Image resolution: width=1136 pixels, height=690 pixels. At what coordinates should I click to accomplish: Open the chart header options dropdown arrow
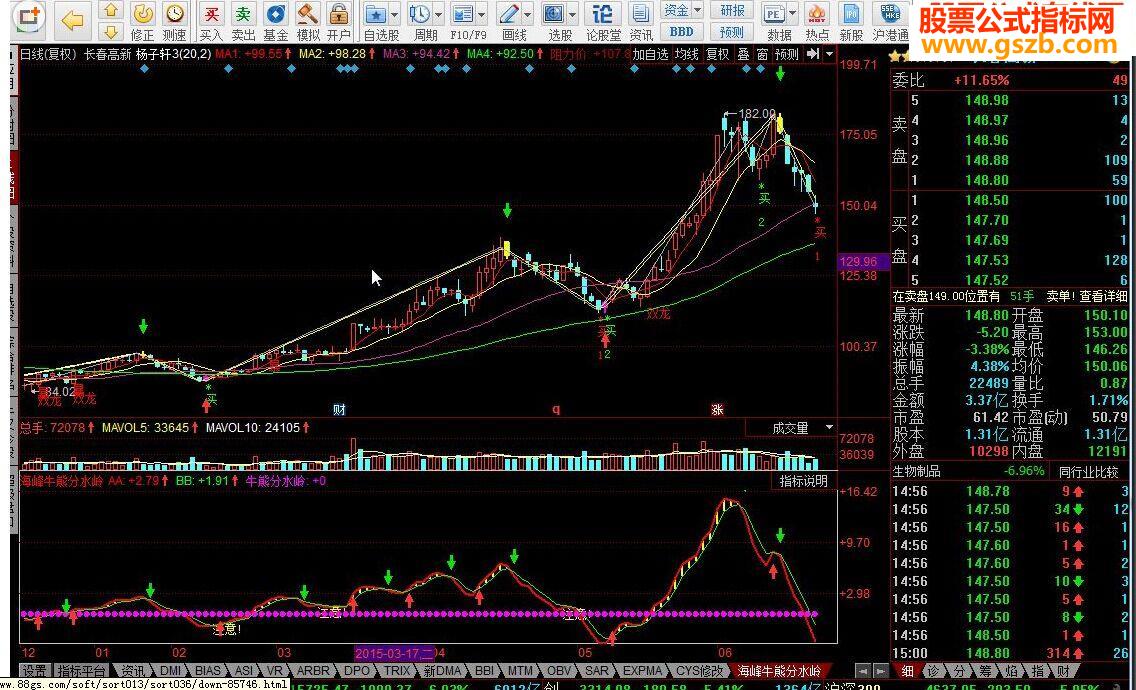[x=828, y=54]
